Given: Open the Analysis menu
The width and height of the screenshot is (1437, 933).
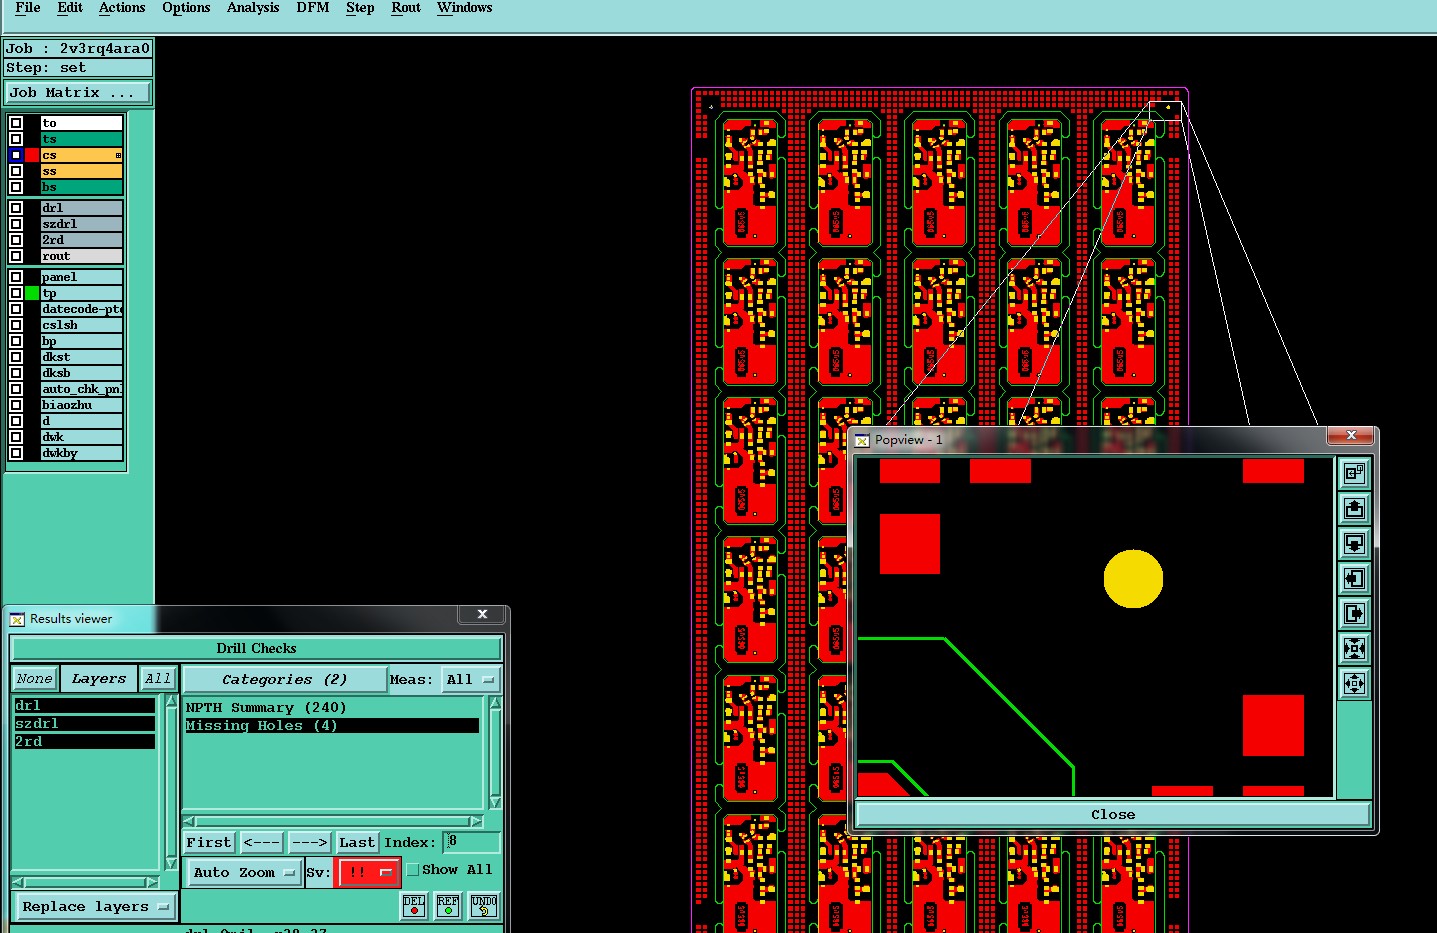Looking at the screenshot, I should coord(253,8).
